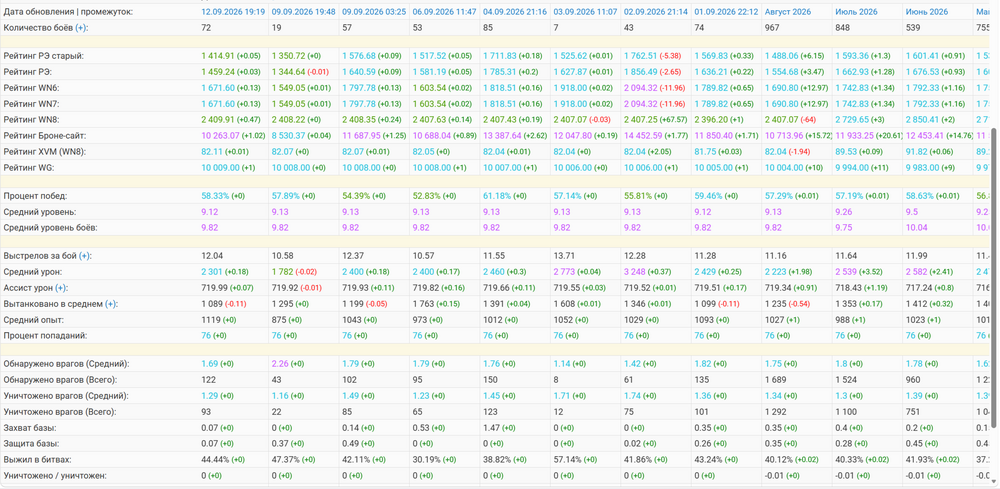
Task: Open the Август 2026 period link
Action: tap(788, 11)
